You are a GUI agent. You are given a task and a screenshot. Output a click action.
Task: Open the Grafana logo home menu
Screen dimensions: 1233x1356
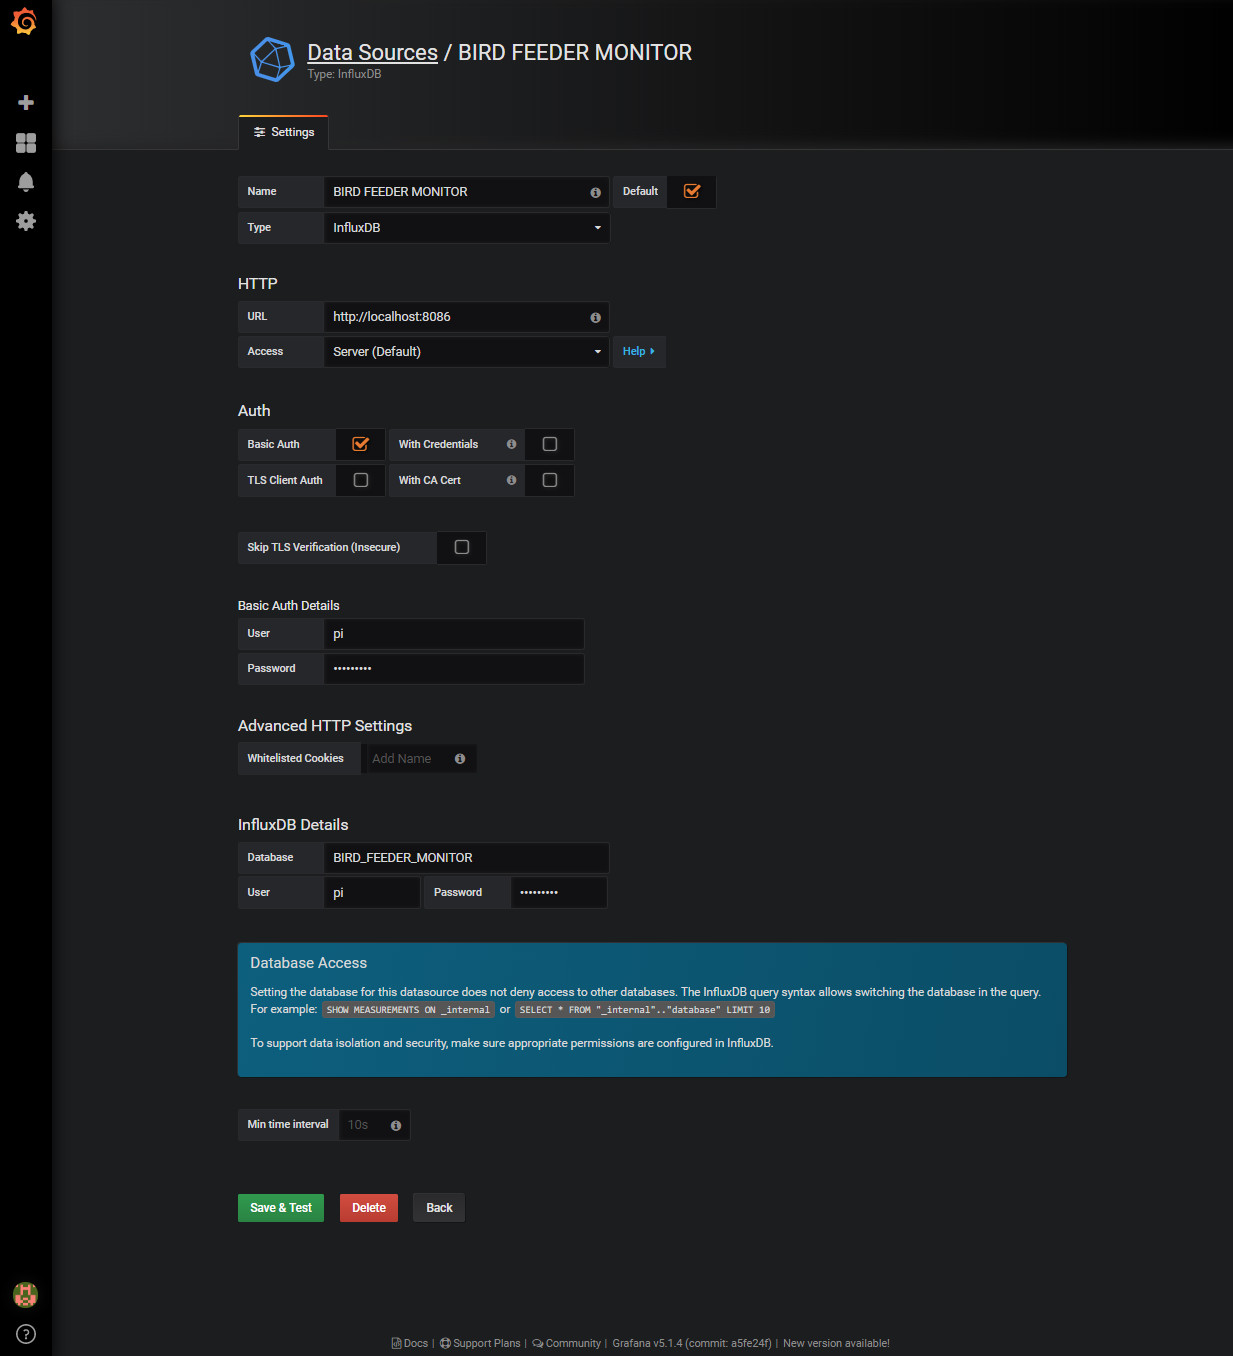click(25, 21)
